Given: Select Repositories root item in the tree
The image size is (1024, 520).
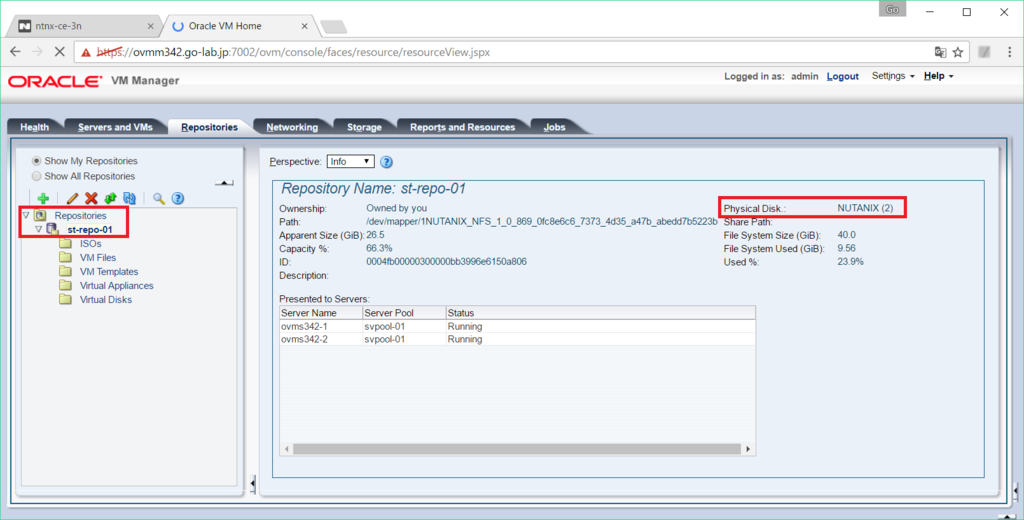Looking at the screenshot, I should [80, 216].
